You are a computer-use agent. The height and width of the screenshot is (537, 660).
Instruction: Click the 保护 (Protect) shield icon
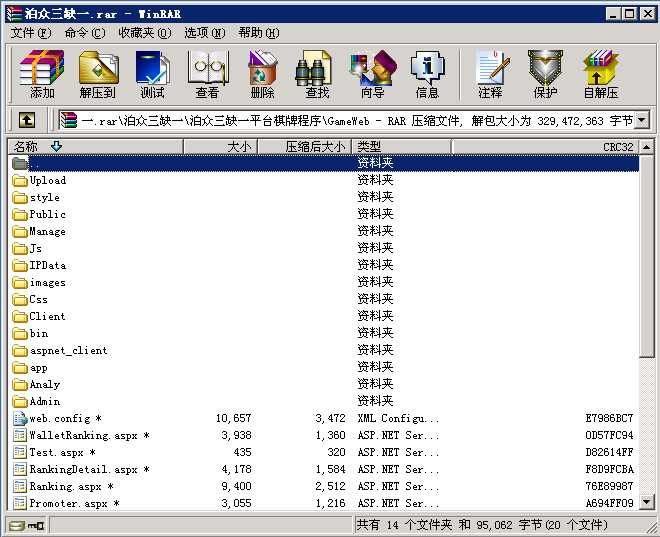(x=545, y=74)
